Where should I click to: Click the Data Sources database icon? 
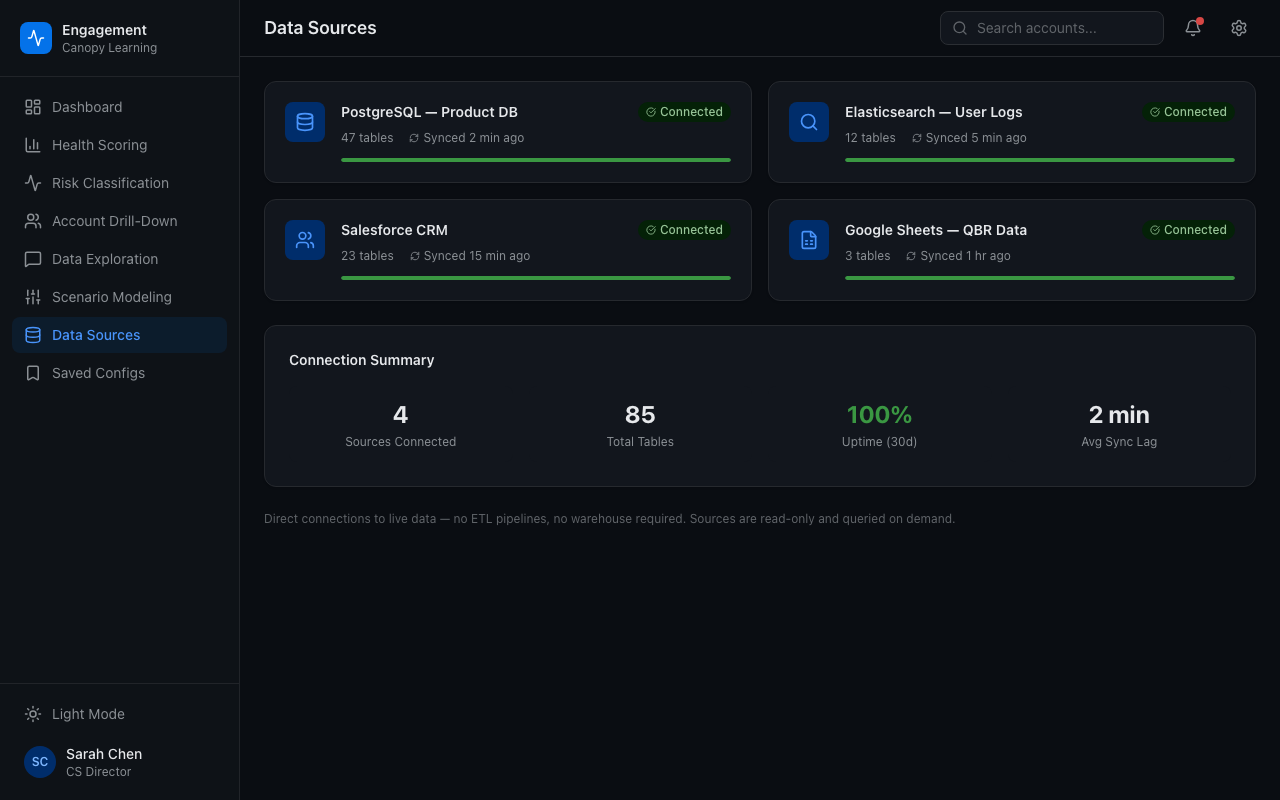pos(33,335)
